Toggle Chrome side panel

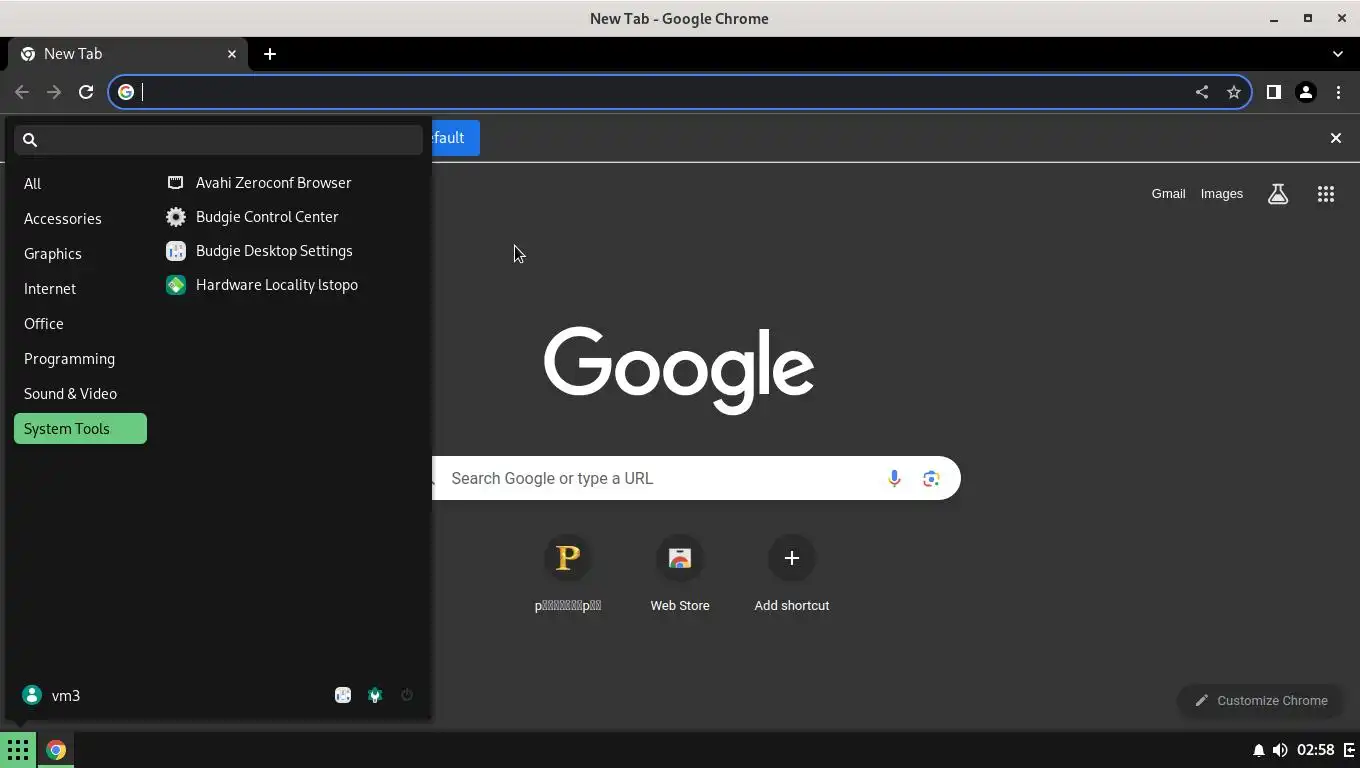pos(1273,92)
